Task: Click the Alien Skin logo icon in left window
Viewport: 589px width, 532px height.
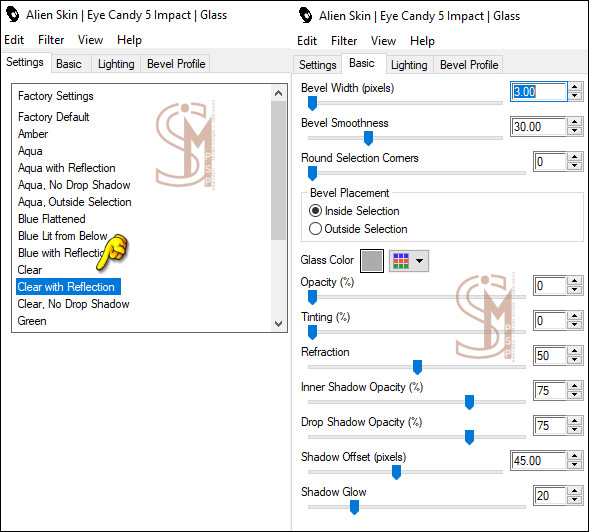Action: coord(13,15)
